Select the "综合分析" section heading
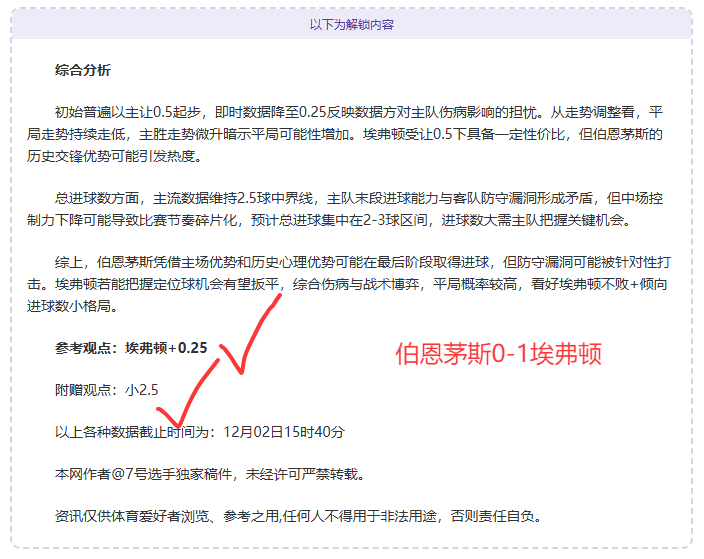 (x=83, y=71)
